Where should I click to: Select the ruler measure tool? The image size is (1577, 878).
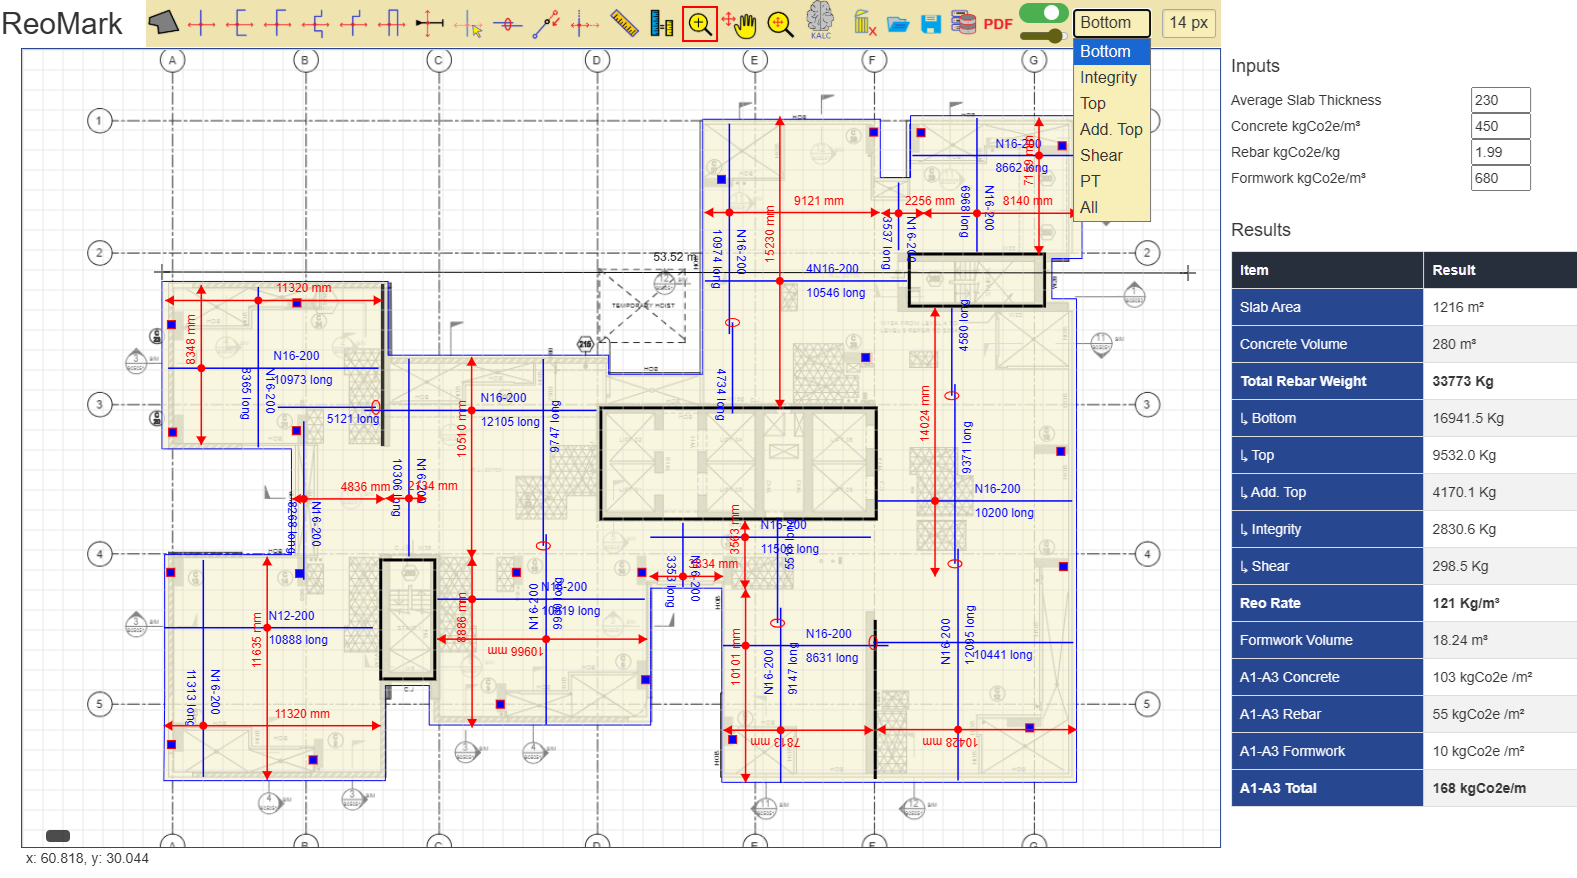click(x=624, y=23)
